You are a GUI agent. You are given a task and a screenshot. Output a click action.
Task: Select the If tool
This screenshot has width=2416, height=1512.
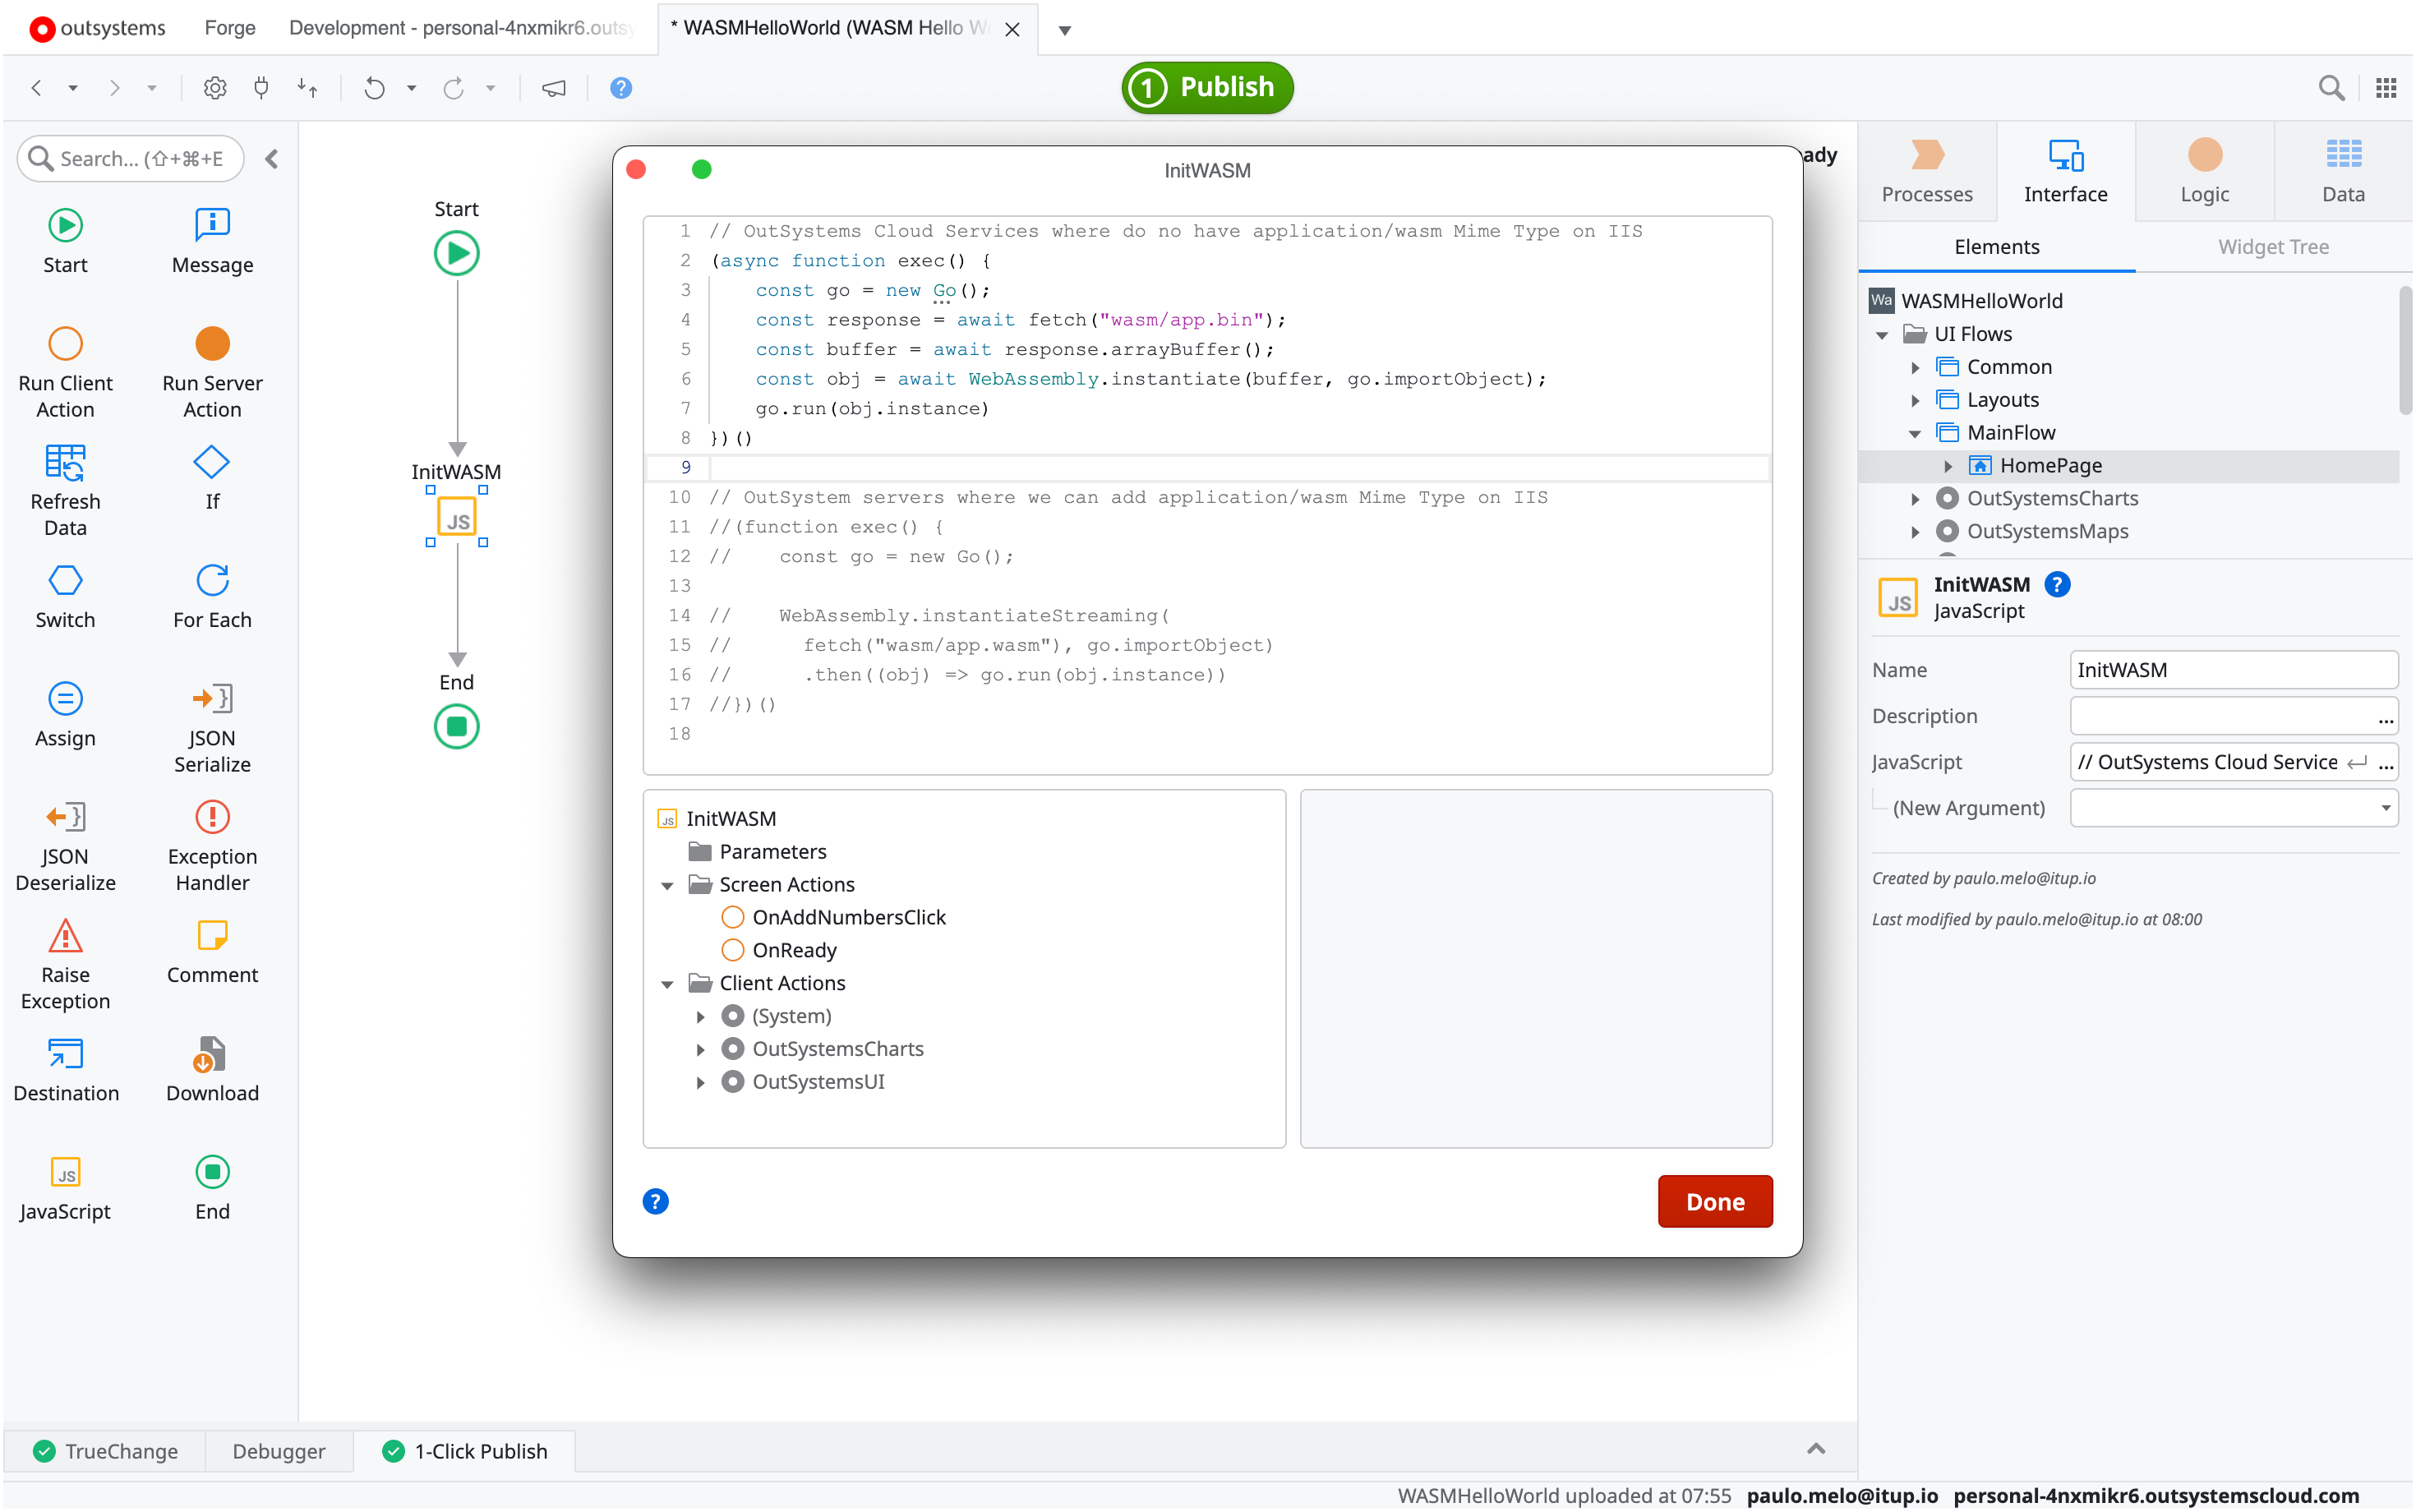point(212,477)
